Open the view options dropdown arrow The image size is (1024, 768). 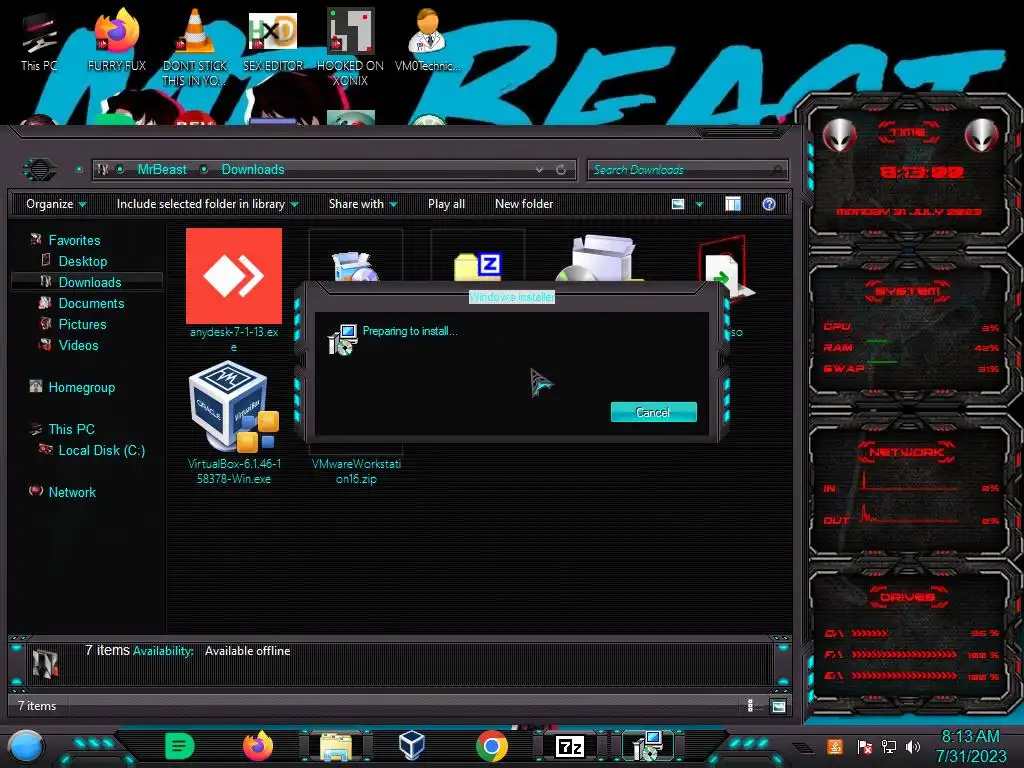point(699,204)
